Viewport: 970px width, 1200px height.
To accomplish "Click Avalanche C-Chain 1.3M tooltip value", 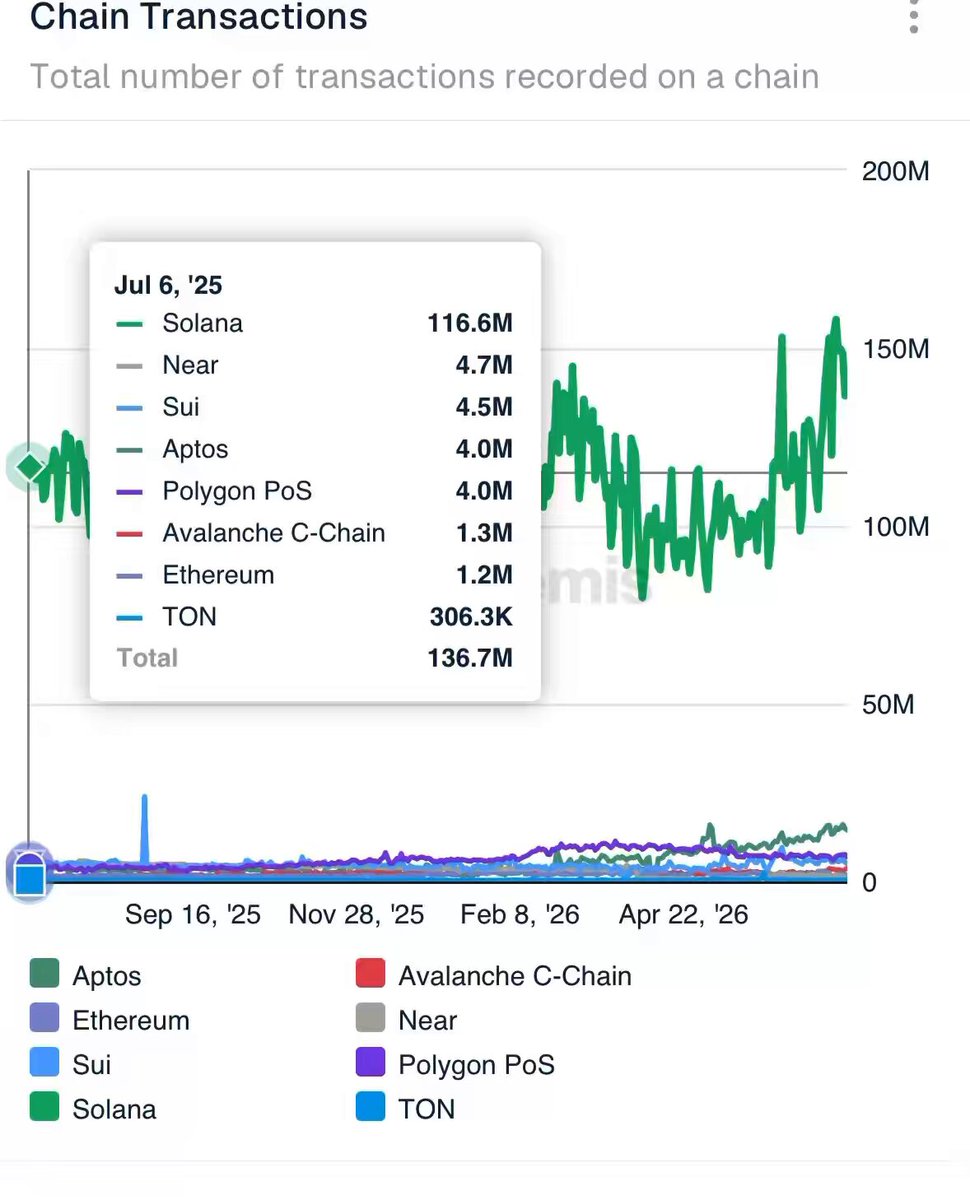I will [484, 533].
